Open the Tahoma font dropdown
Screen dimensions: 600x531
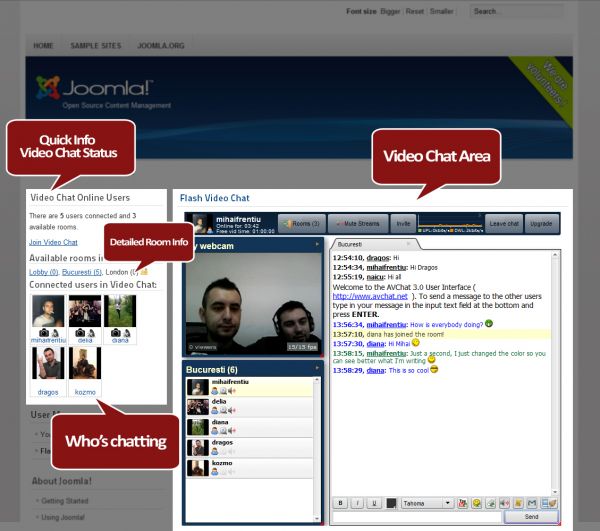tap(427, 503)
